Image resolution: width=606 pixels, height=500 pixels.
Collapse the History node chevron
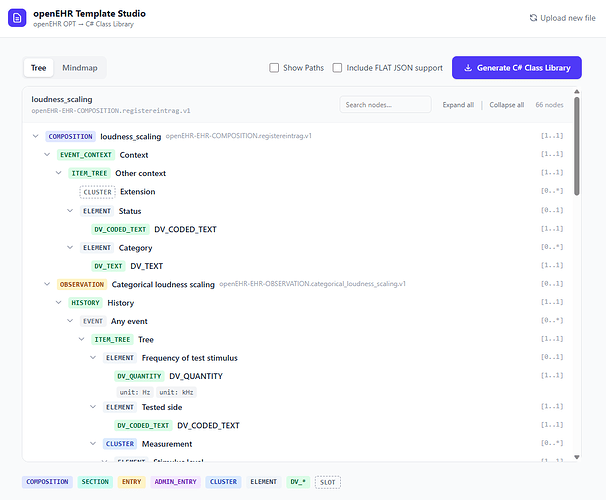(x=58, y=303)
